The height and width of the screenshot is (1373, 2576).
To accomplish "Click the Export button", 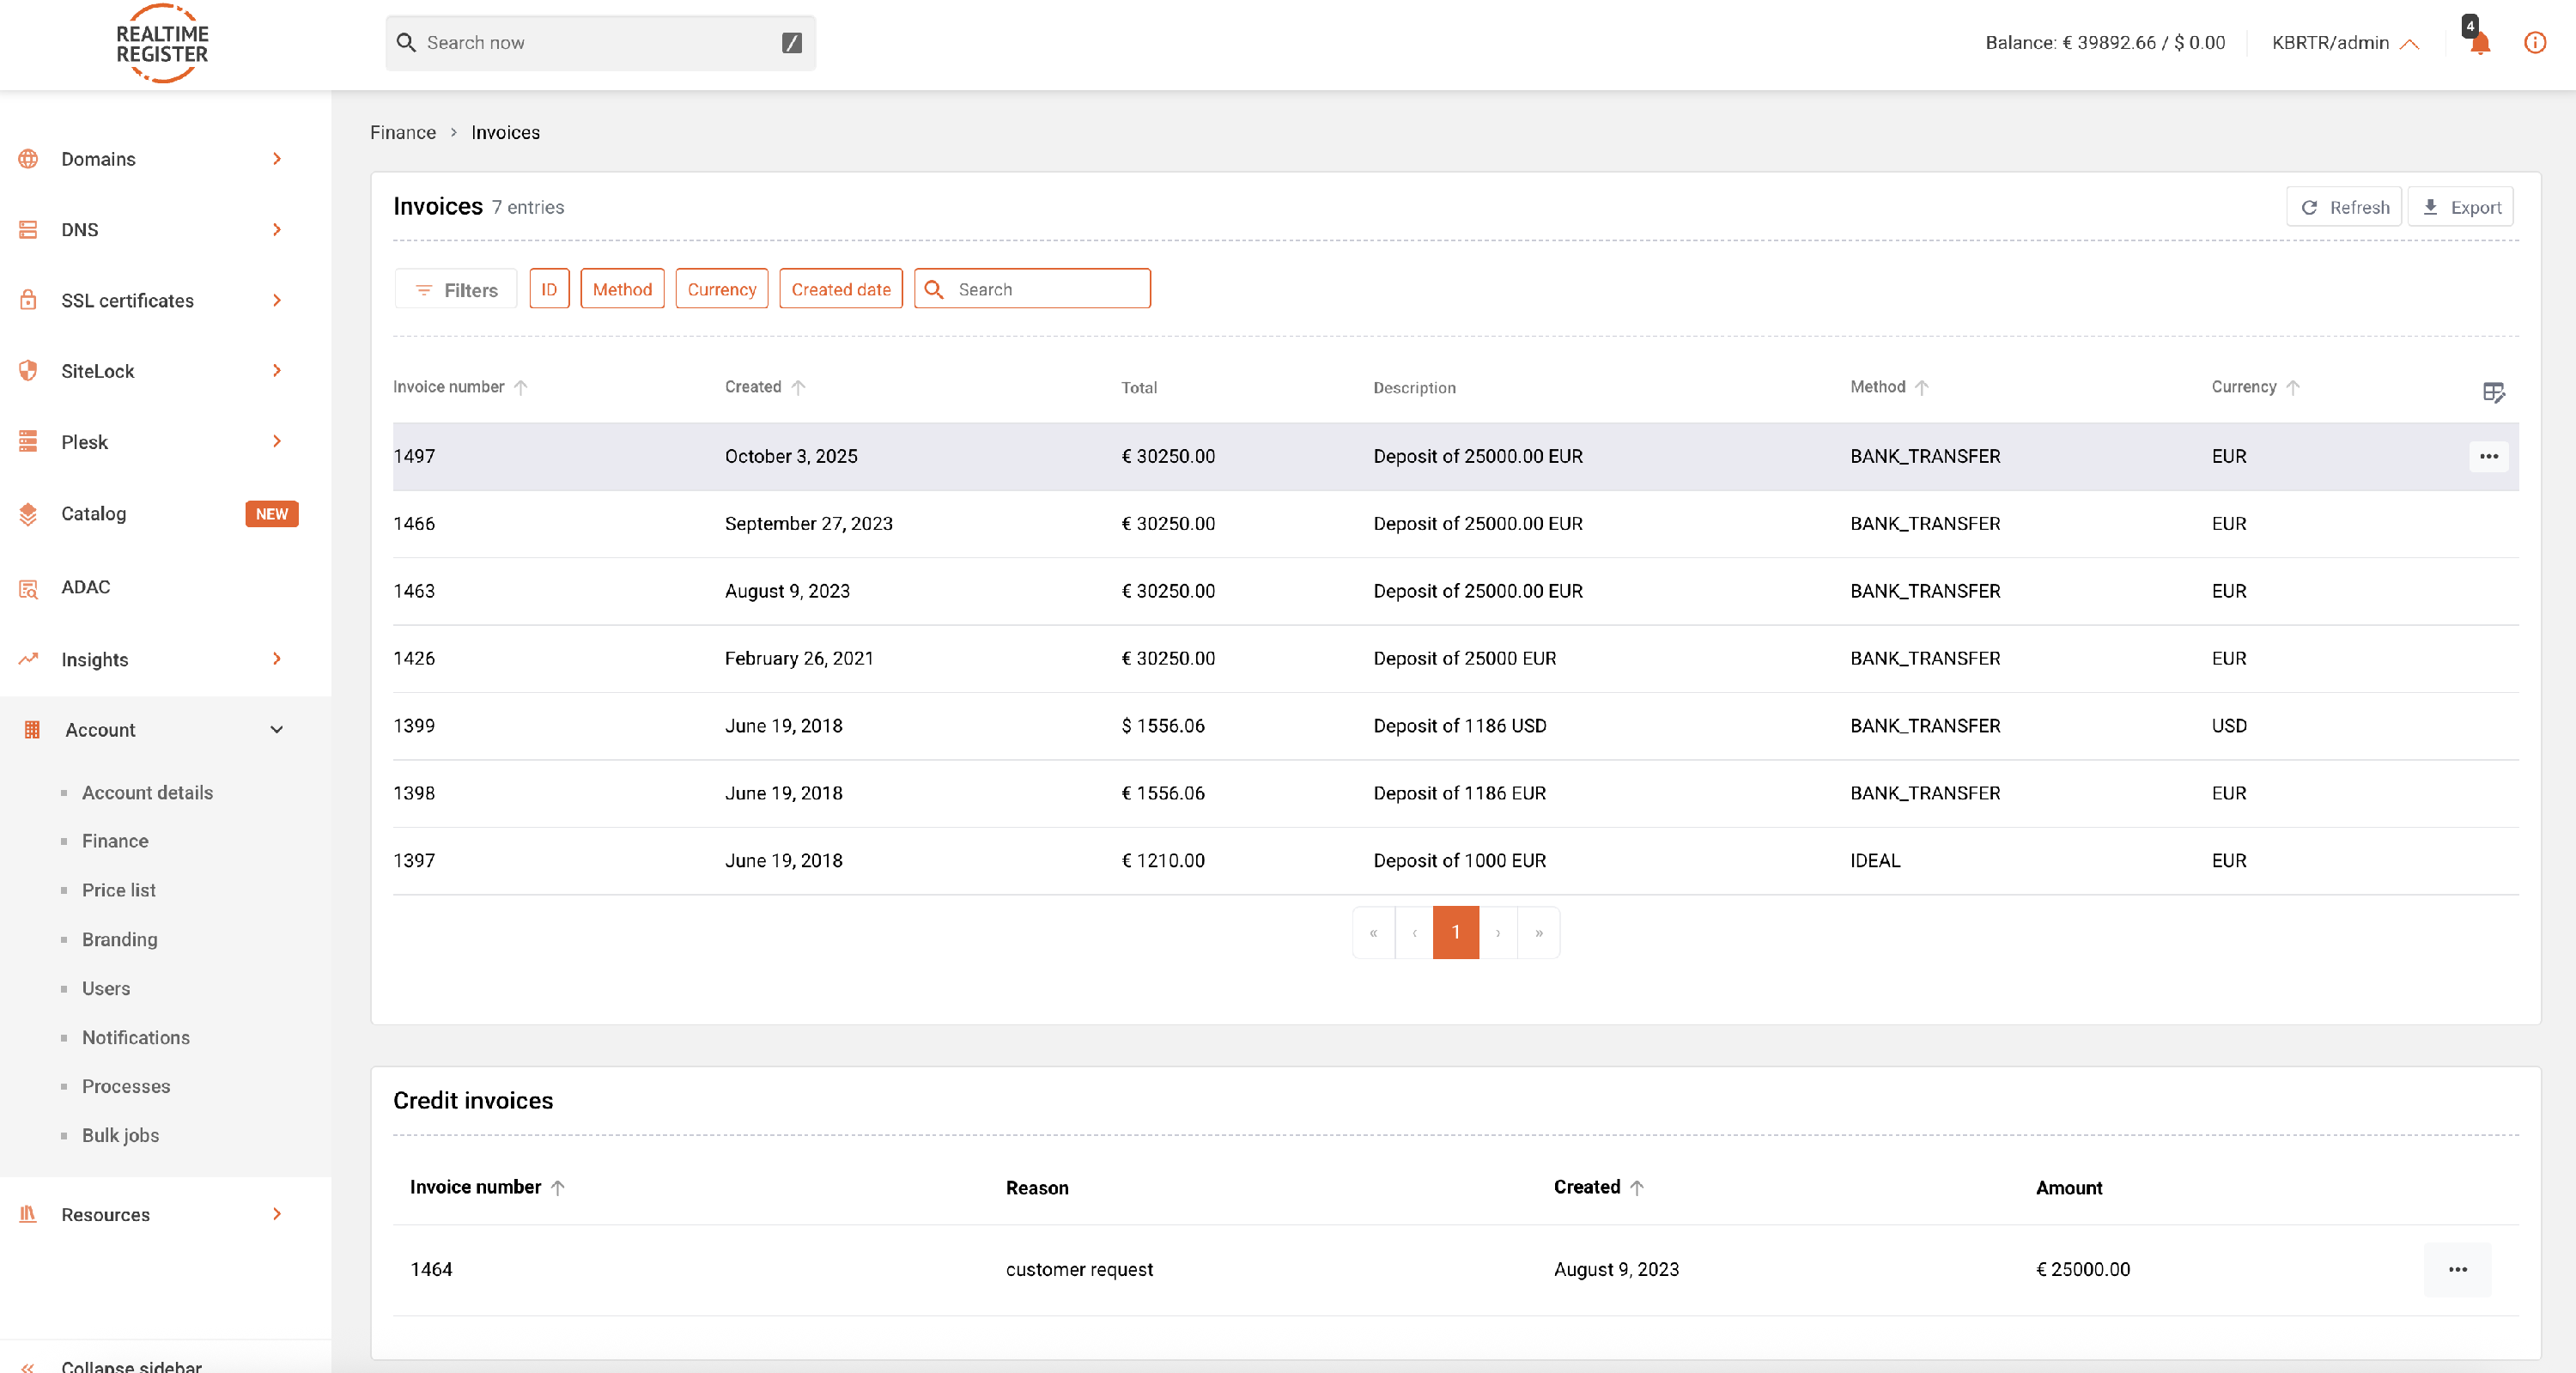I will point(2460,207).
